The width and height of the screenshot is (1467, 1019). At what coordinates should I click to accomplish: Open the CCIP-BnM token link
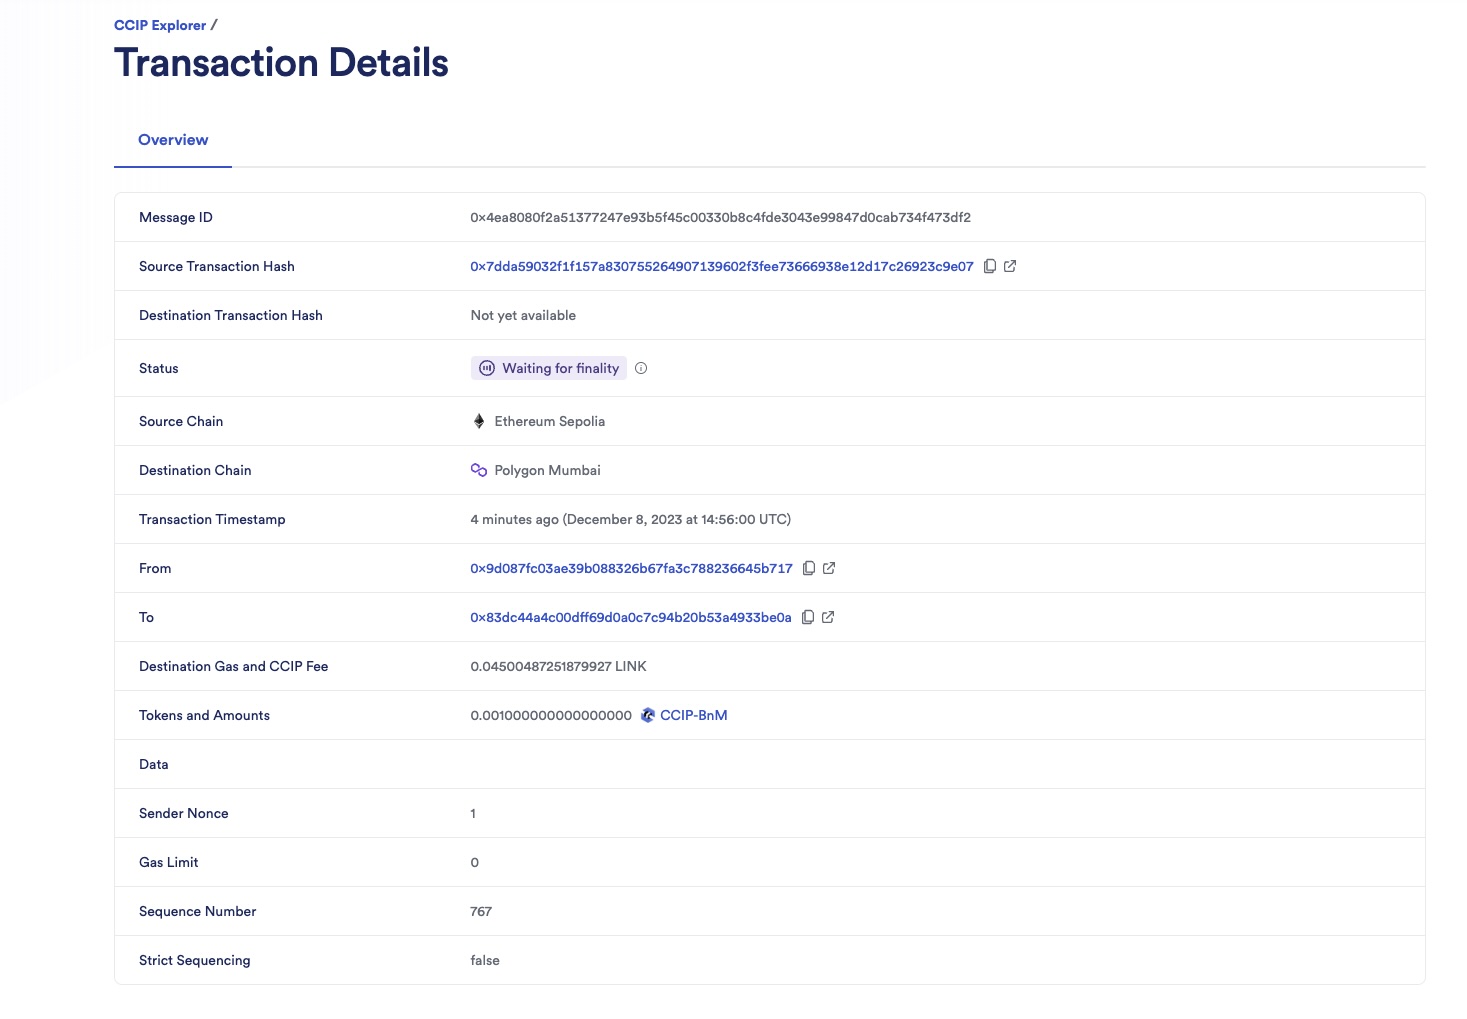click(694, 715)
